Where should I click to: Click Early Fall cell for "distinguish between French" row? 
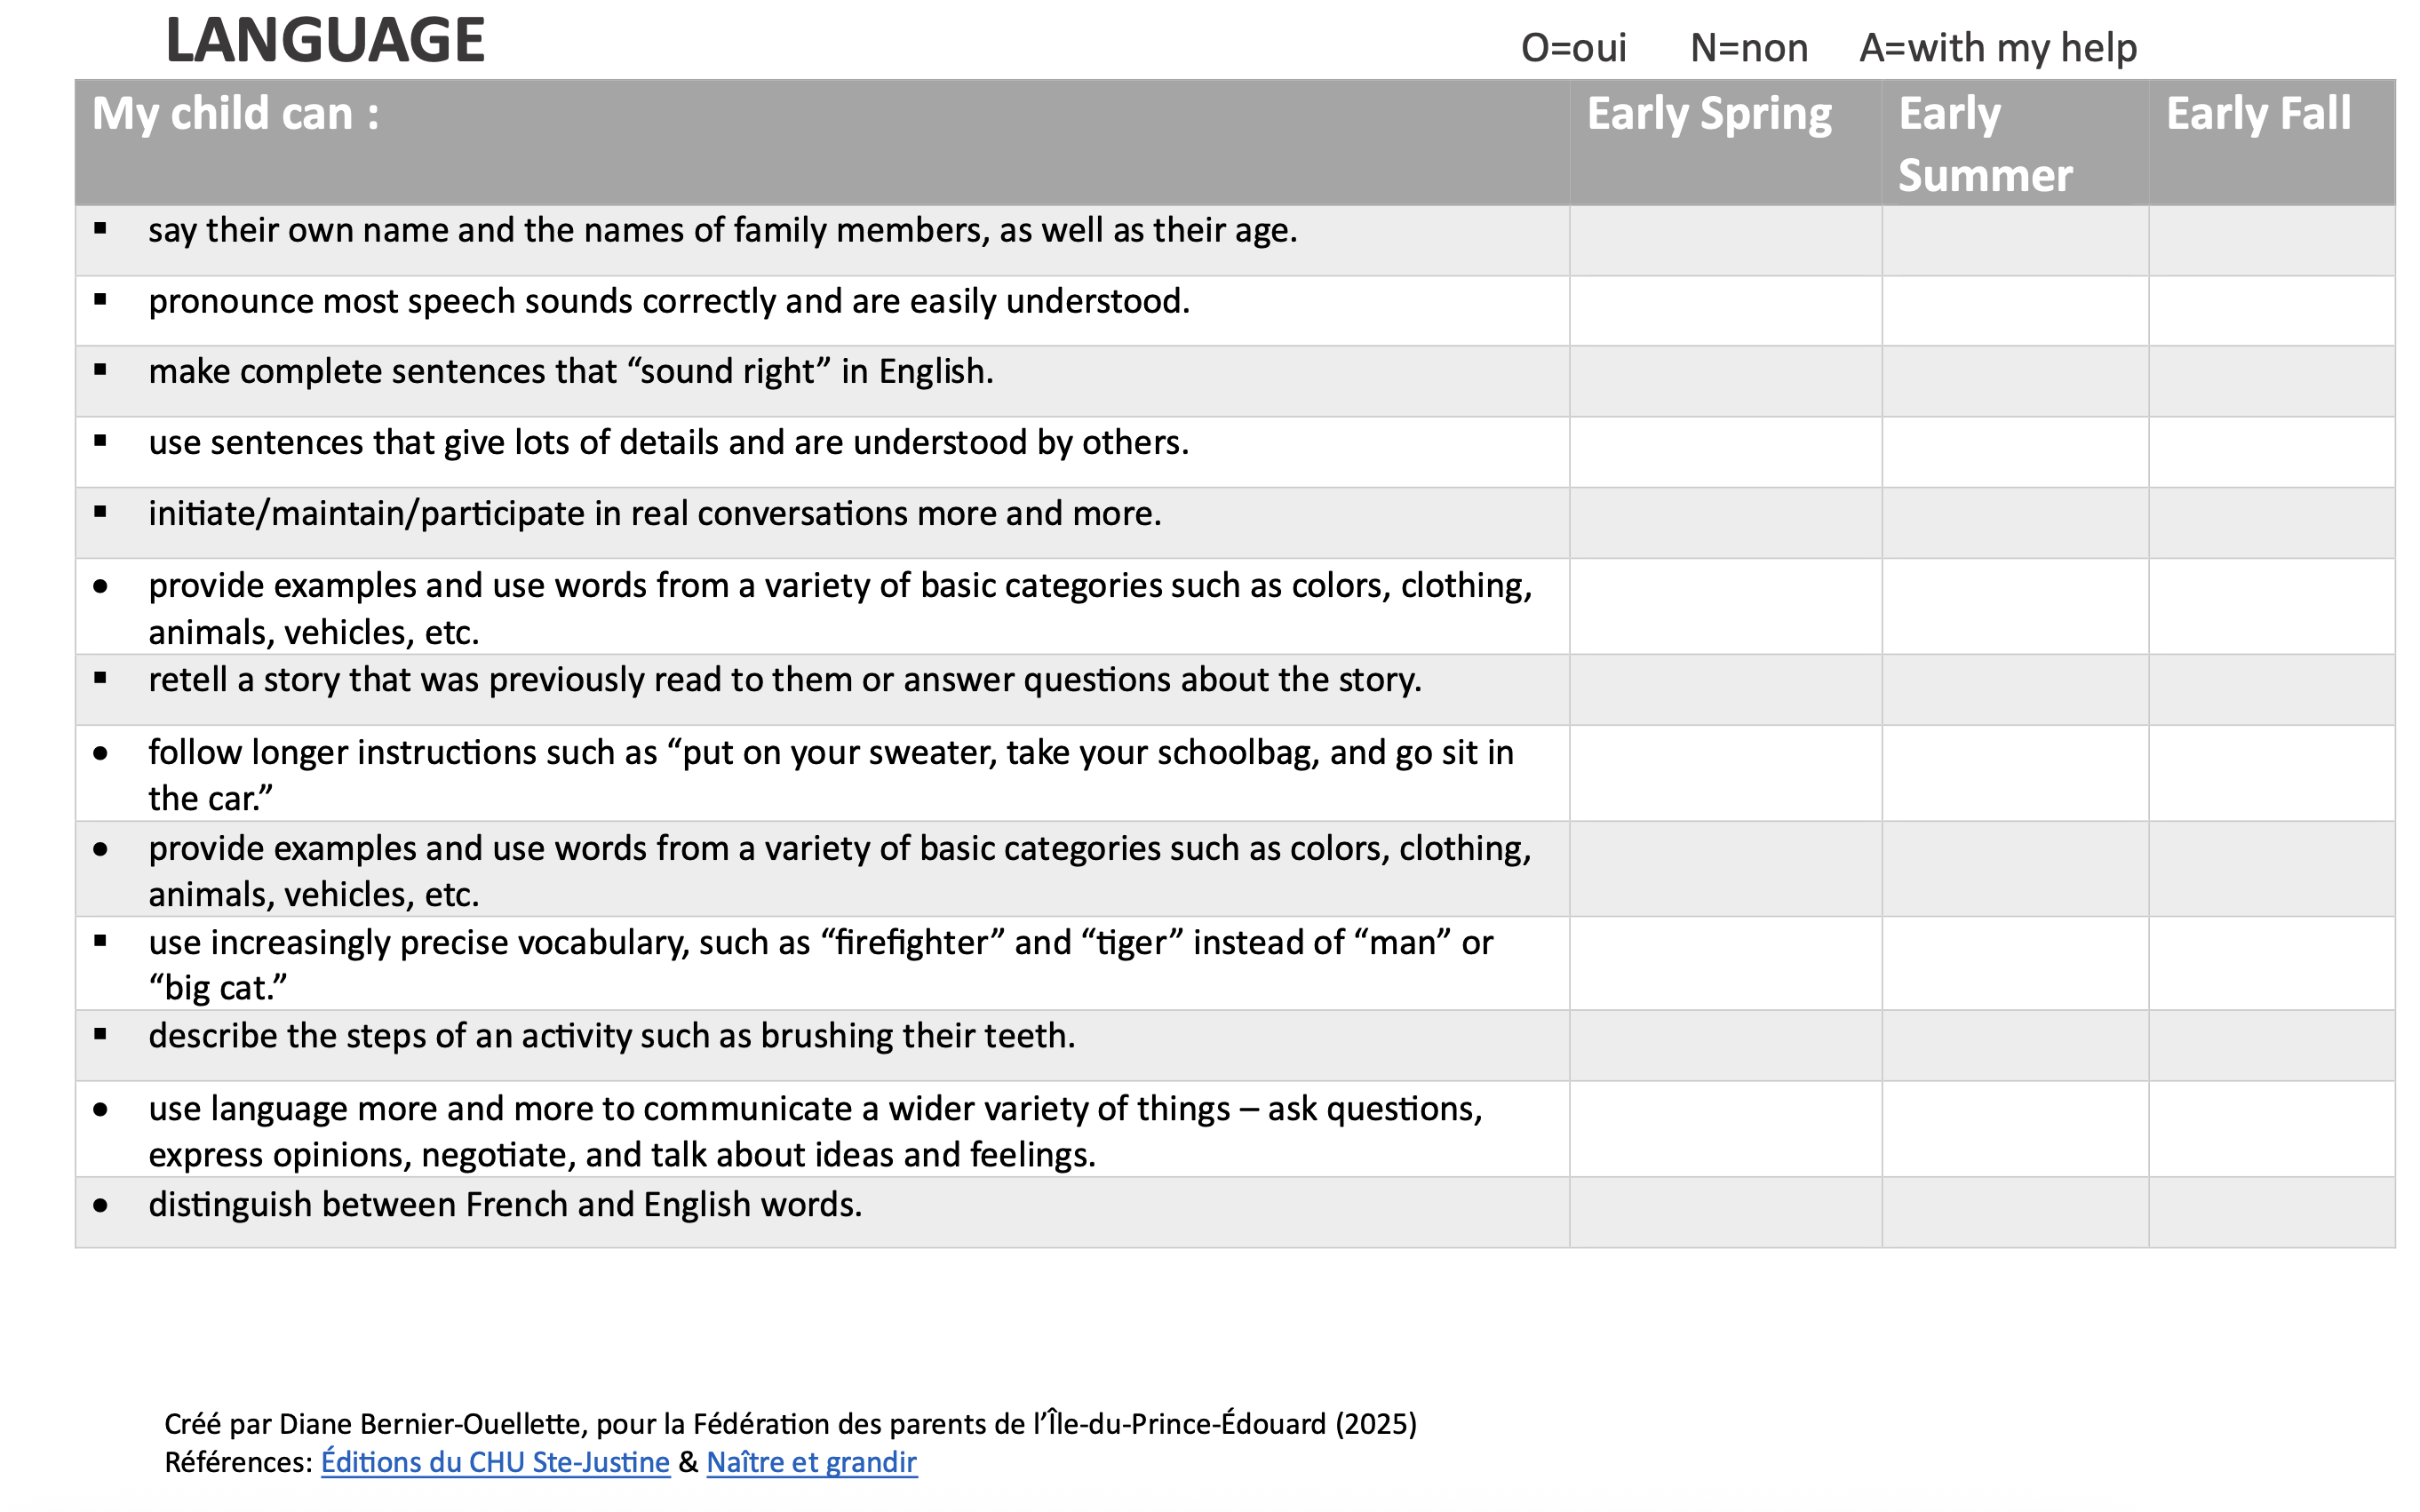(x=2271, y=1212)
